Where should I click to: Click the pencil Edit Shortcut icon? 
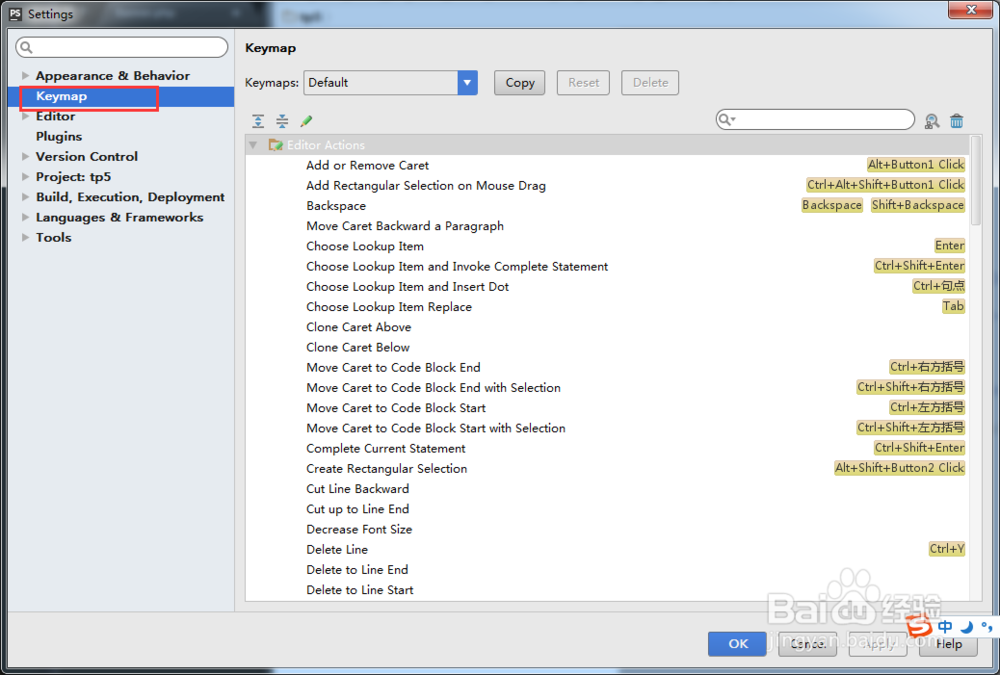(x=306, y=121)
